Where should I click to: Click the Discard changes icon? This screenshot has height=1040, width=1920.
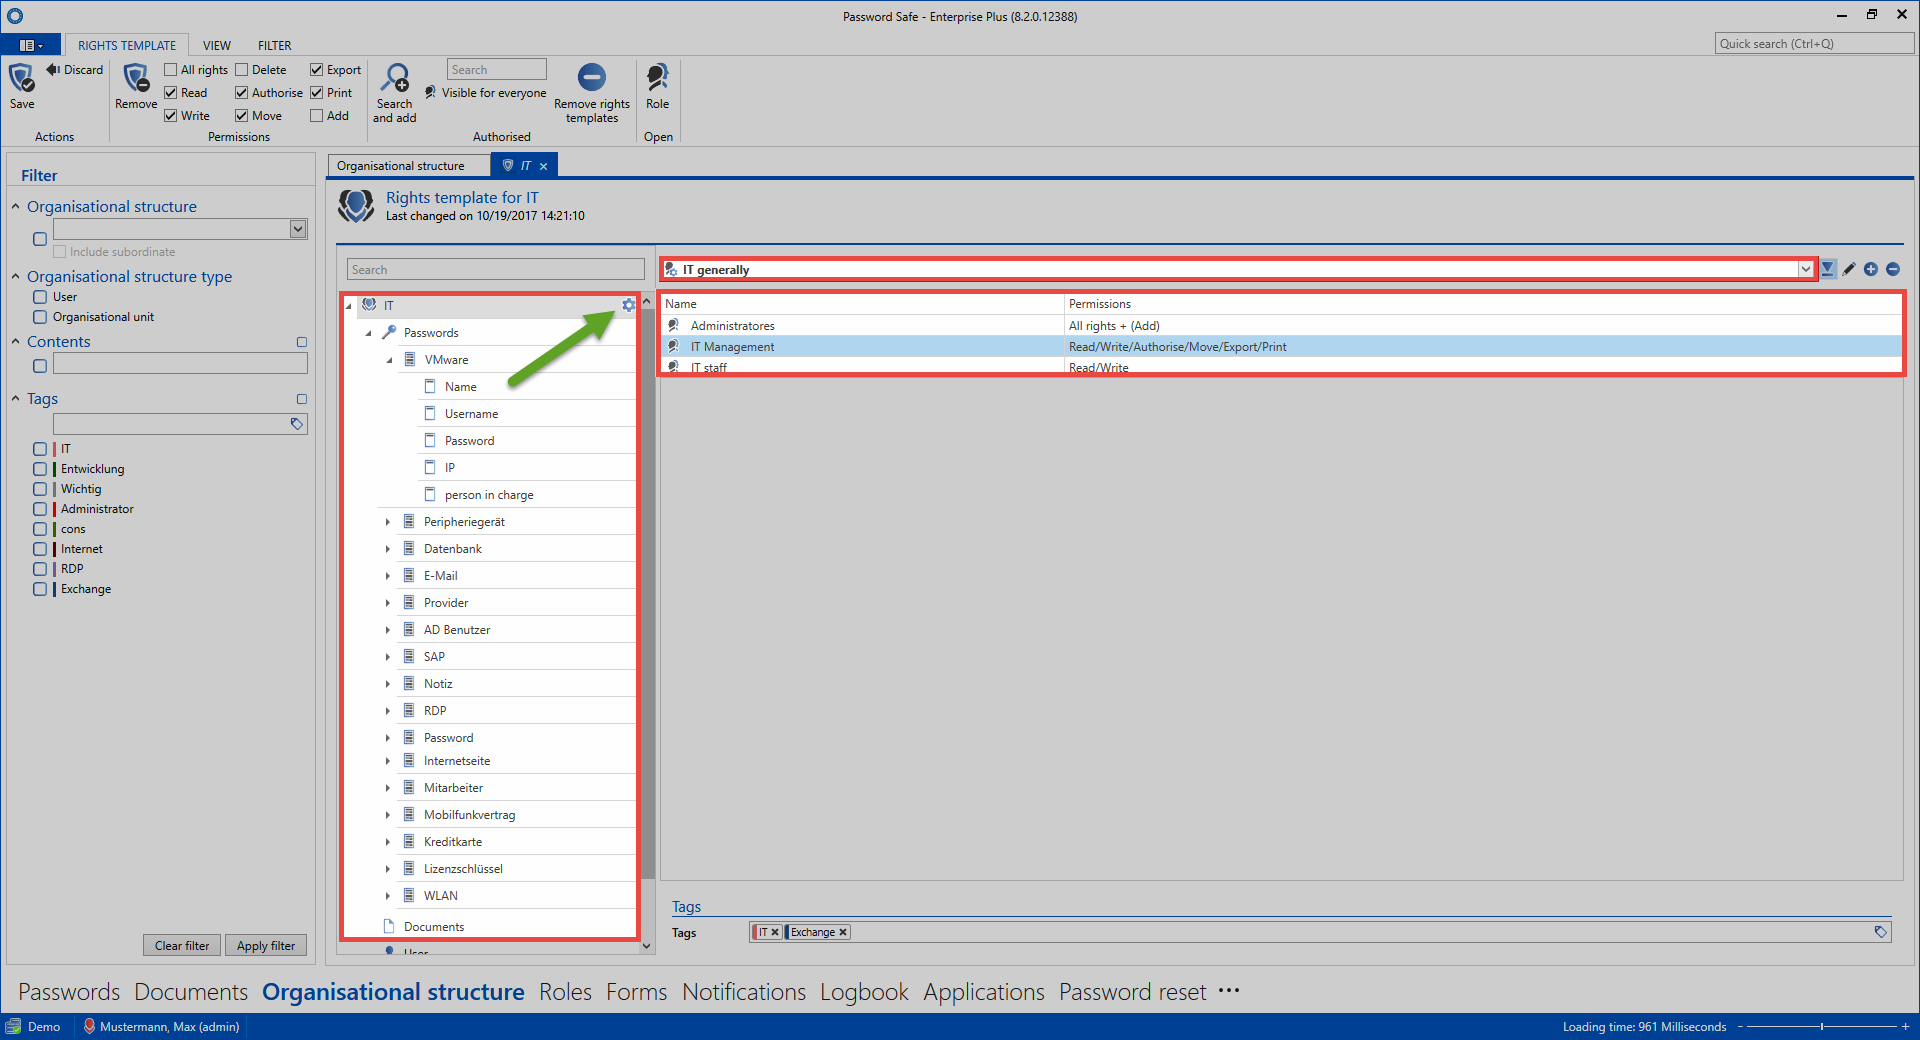[53, 69]
